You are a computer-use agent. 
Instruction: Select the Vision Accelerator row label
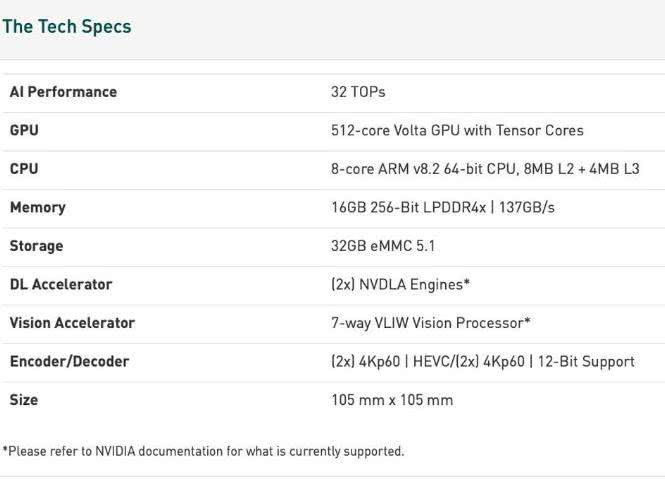click(x=72, y=323)
